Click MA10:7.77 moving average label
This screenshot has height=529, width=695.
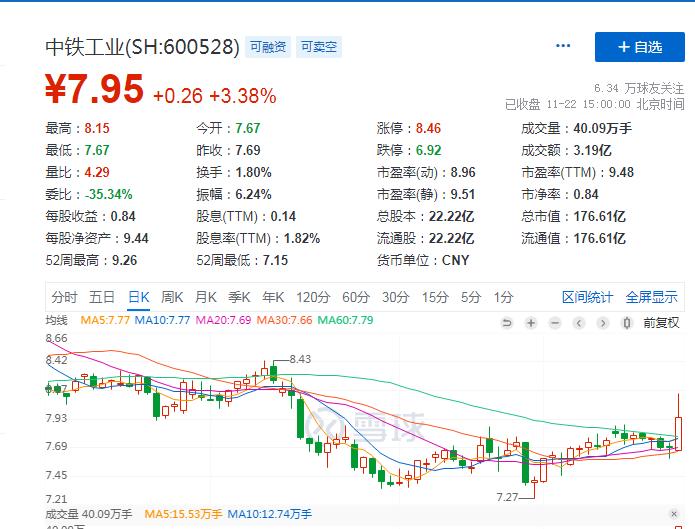[x=162, y=320]
